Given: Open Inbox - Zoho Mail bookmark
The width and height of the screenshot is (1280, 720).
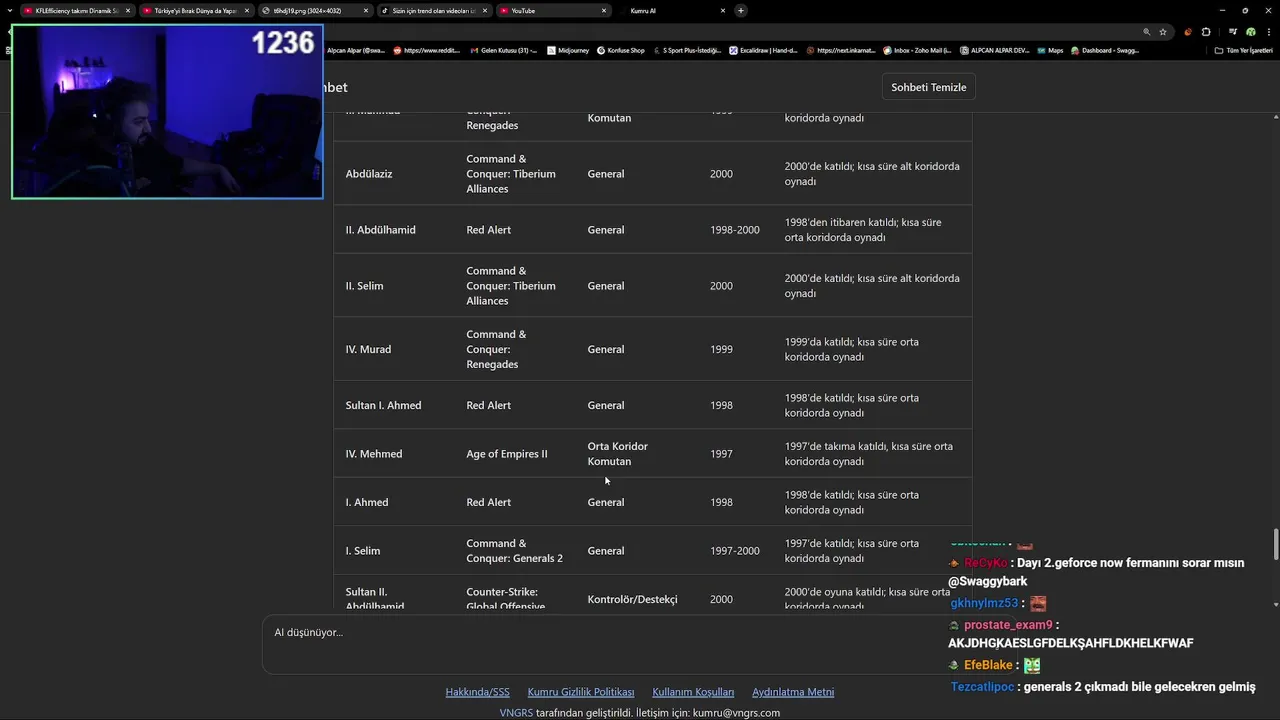Looking at the screenshot, I should 917,50.
